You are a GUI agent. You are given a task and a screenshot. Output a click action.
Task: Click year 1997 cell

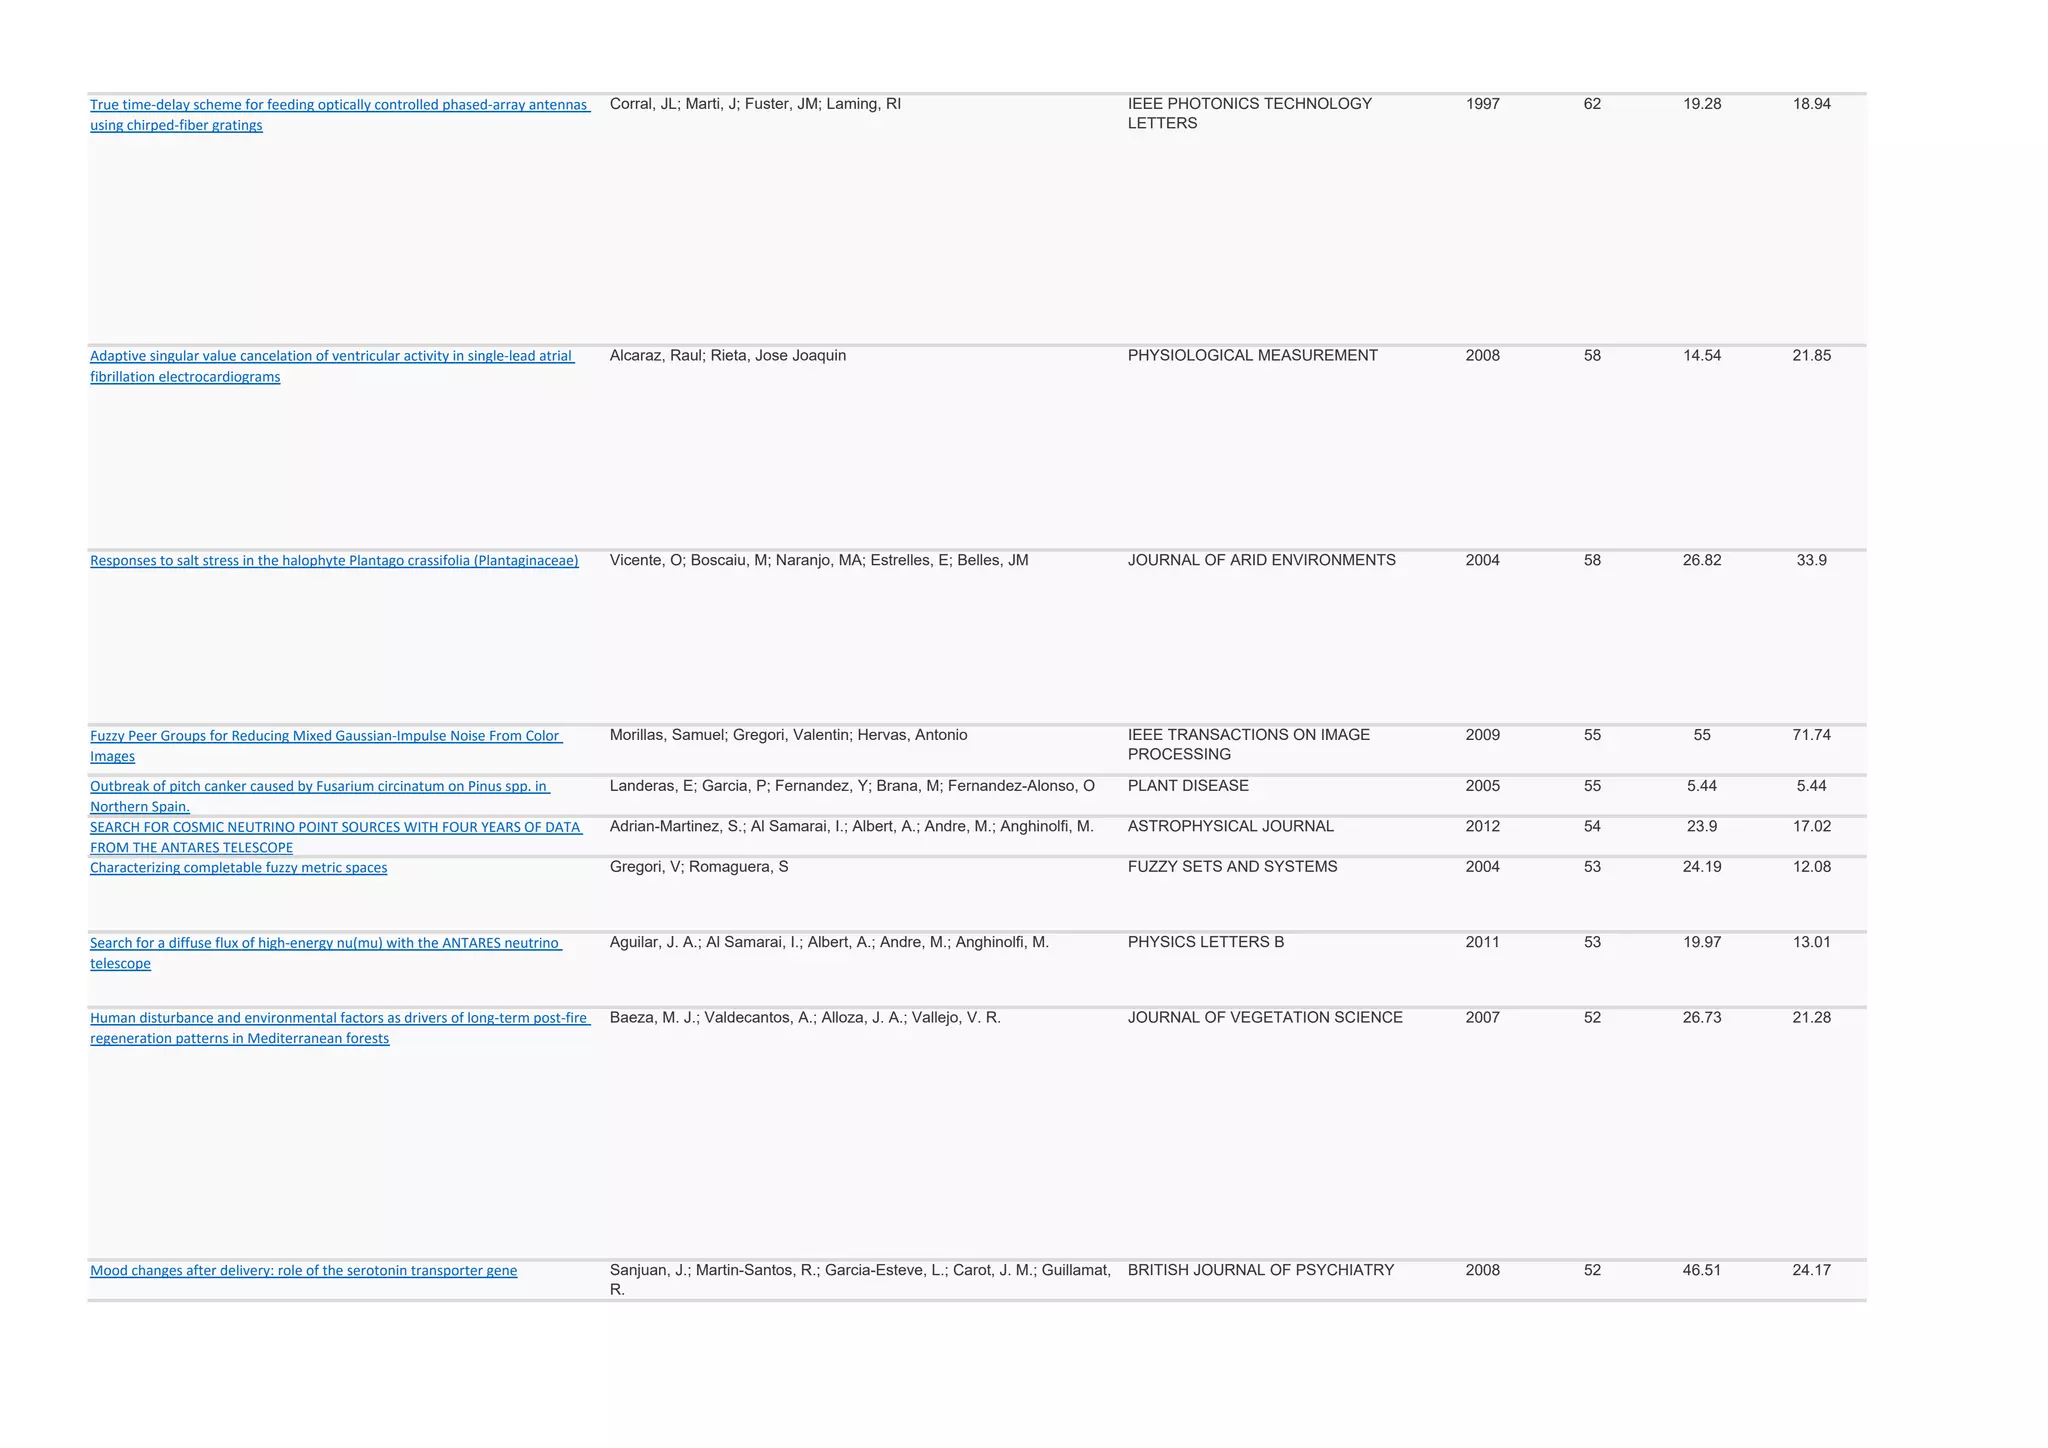(x=1483, y=104)
